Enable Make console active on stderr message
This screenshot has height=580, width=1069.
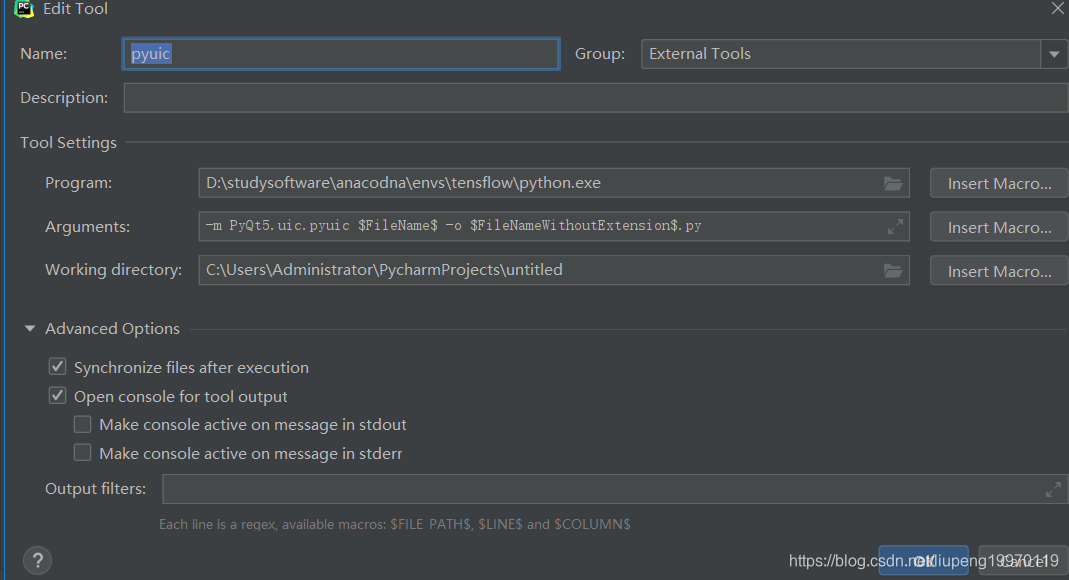tap(82, 453)
